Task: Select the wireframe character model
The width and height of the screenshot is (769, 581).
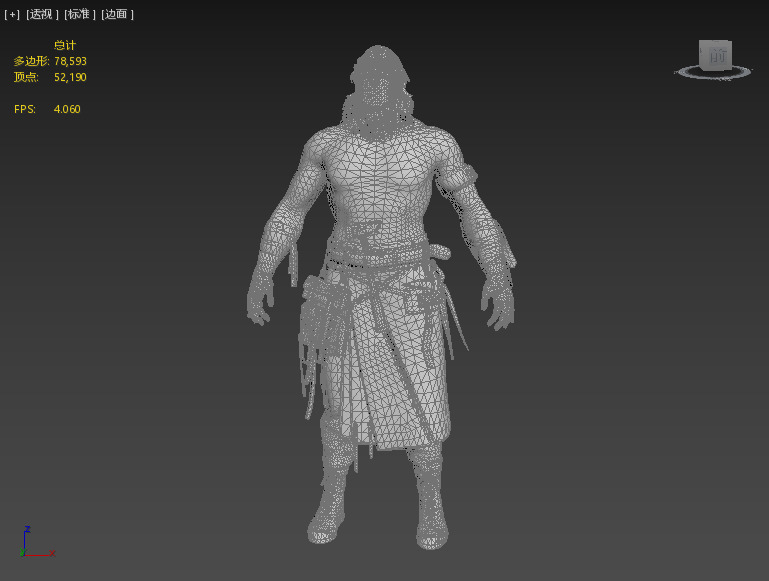Action: 381,297
